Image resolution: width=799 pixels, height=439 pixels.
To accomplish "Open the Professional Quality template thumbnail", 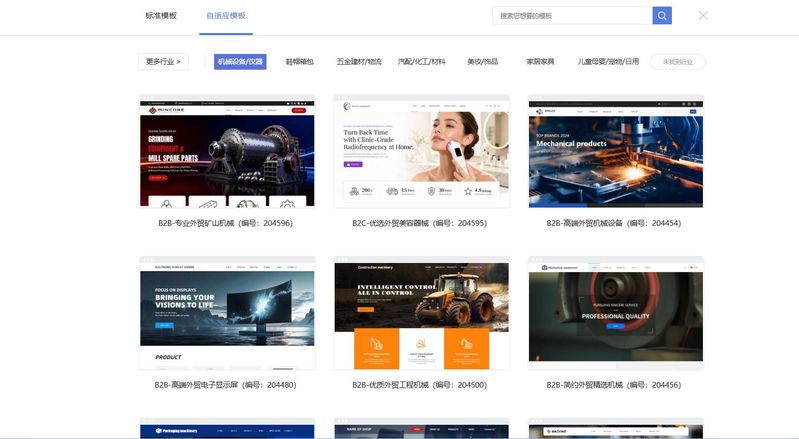I will [616, 313].
